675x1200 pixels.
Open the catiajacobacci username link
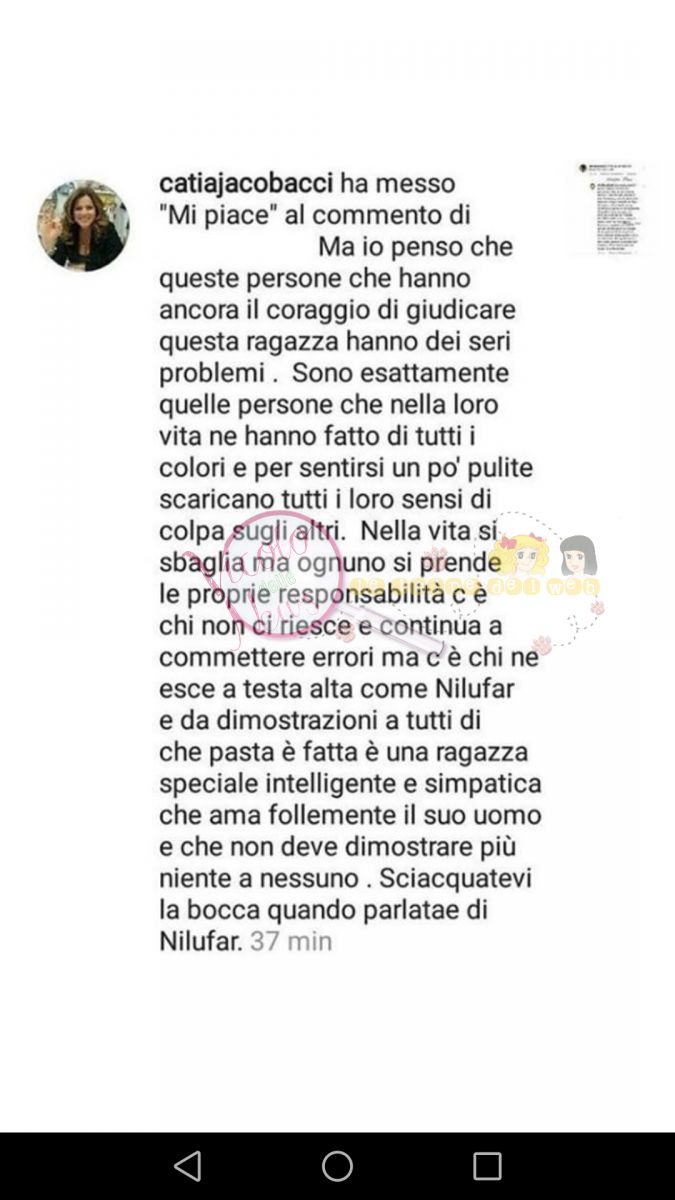click(x=247, y=184)
